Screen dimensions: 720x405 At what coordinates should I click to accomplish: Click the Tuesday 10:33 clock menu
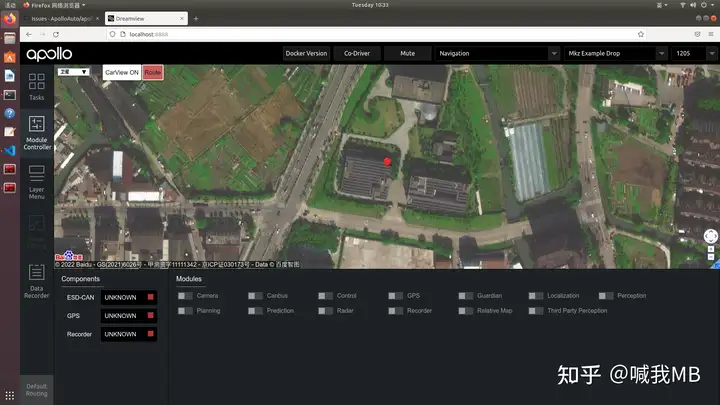point(370,5)
